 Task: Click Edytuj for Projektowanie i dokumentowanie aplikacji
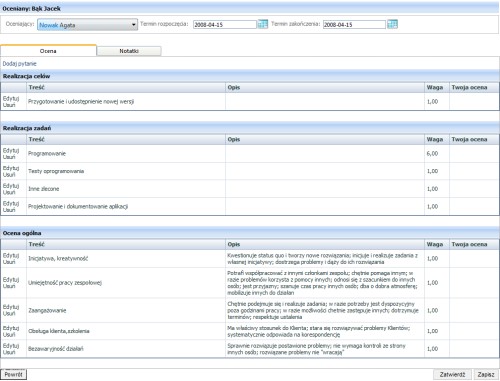pyautogui.click(x=11, y=203)
